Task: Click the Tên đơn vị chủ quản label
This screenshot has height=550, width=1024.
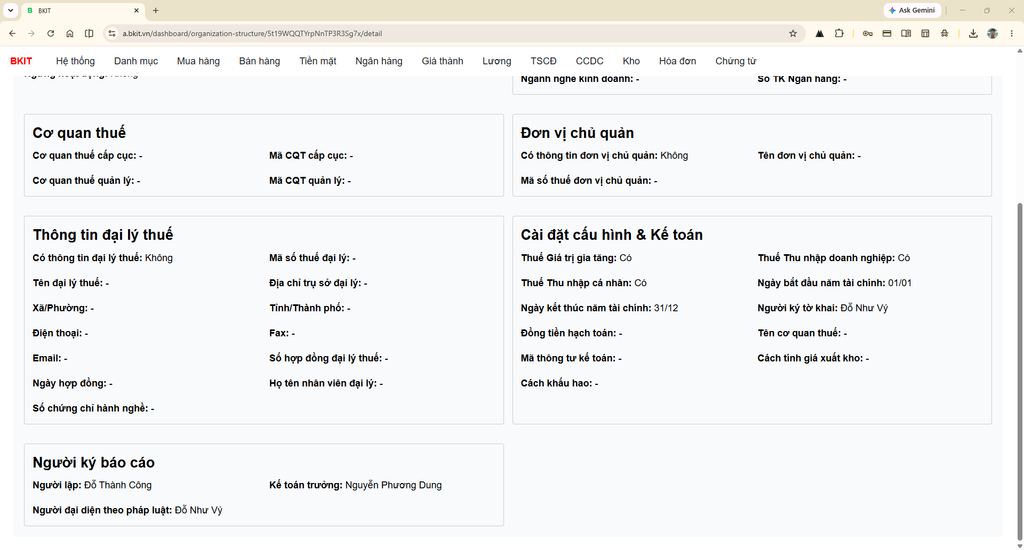Action: [806, 155]
